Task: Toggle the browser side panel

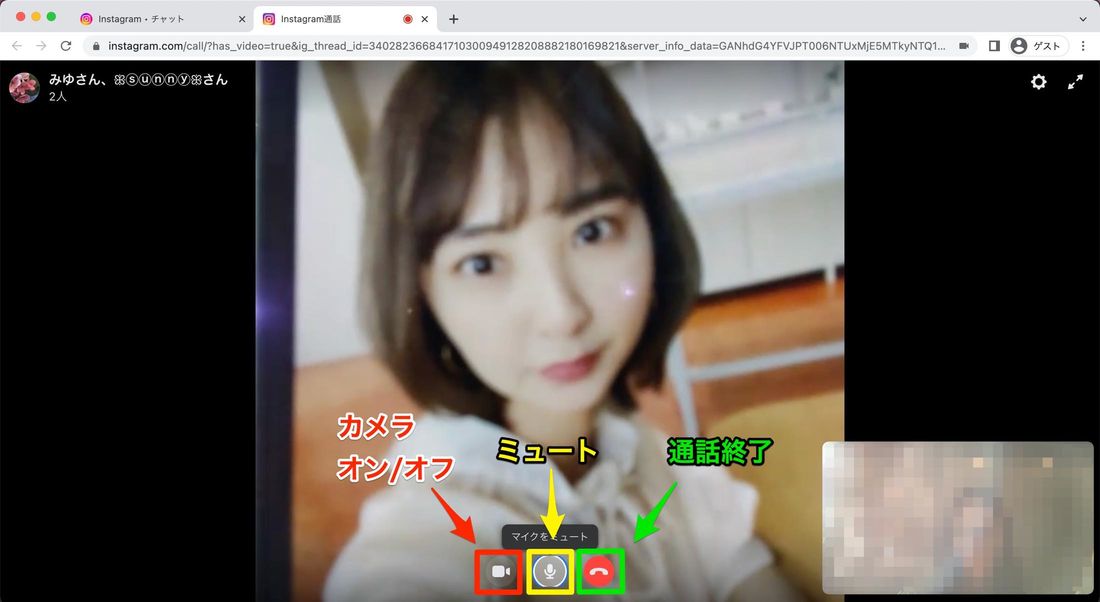Action: [994, 46]
